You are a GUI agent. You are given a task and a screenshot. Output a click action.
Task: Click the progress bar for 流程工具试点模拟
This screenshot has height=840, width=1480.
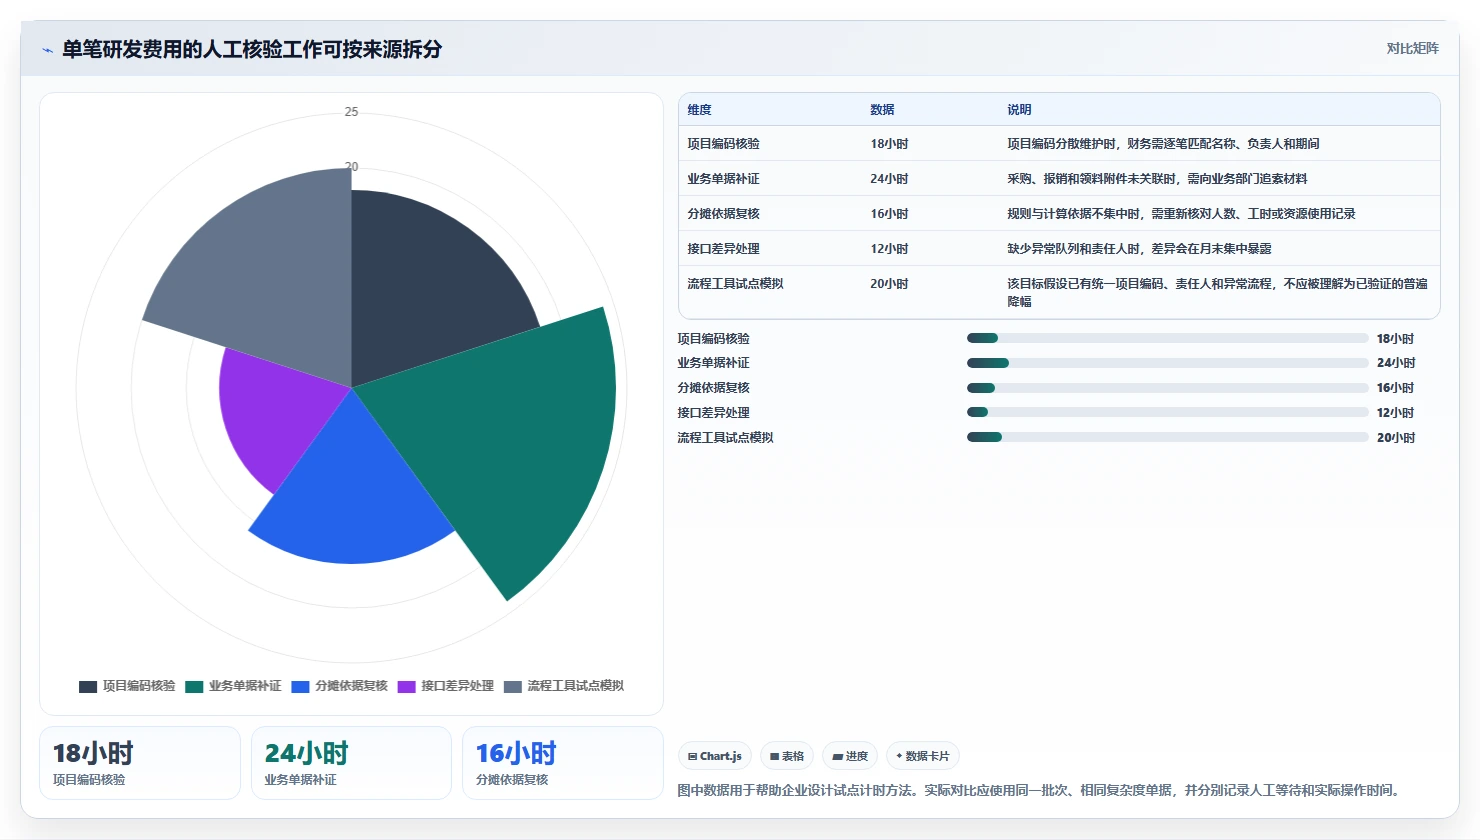(1167, 437)
